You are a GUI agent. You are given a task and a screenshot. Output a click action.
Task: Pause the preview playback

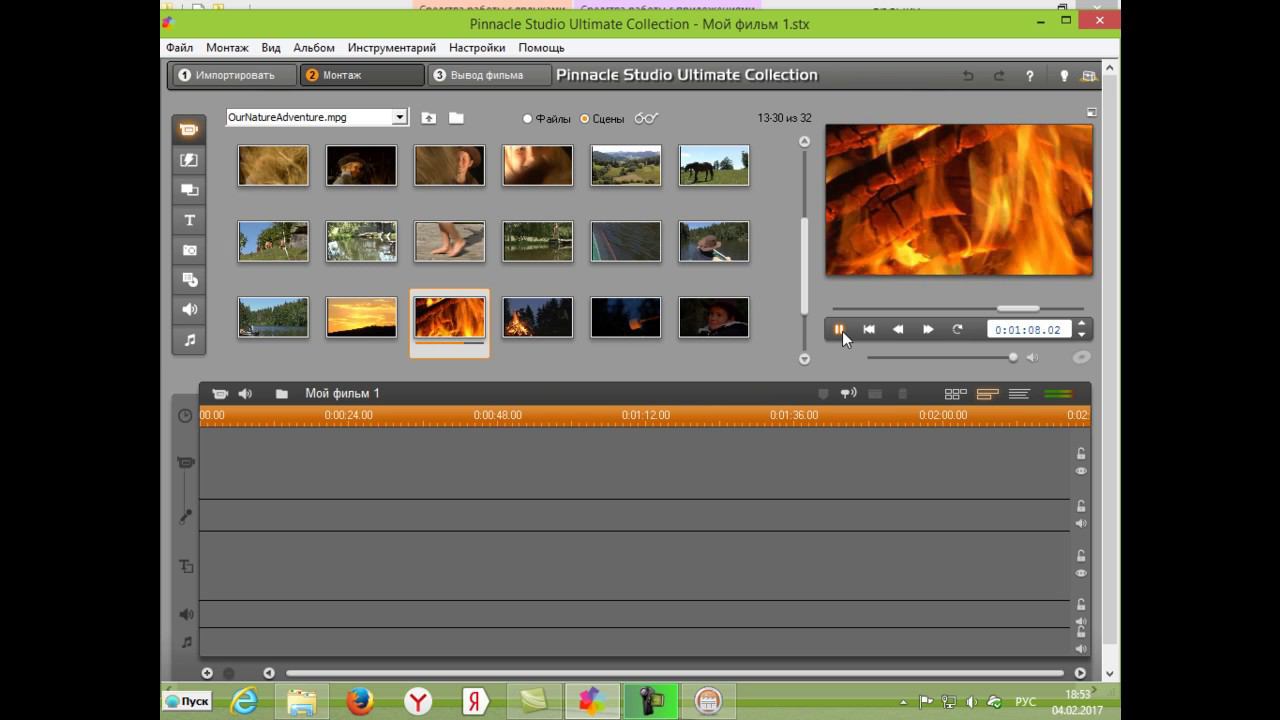[x=839, y=329]
